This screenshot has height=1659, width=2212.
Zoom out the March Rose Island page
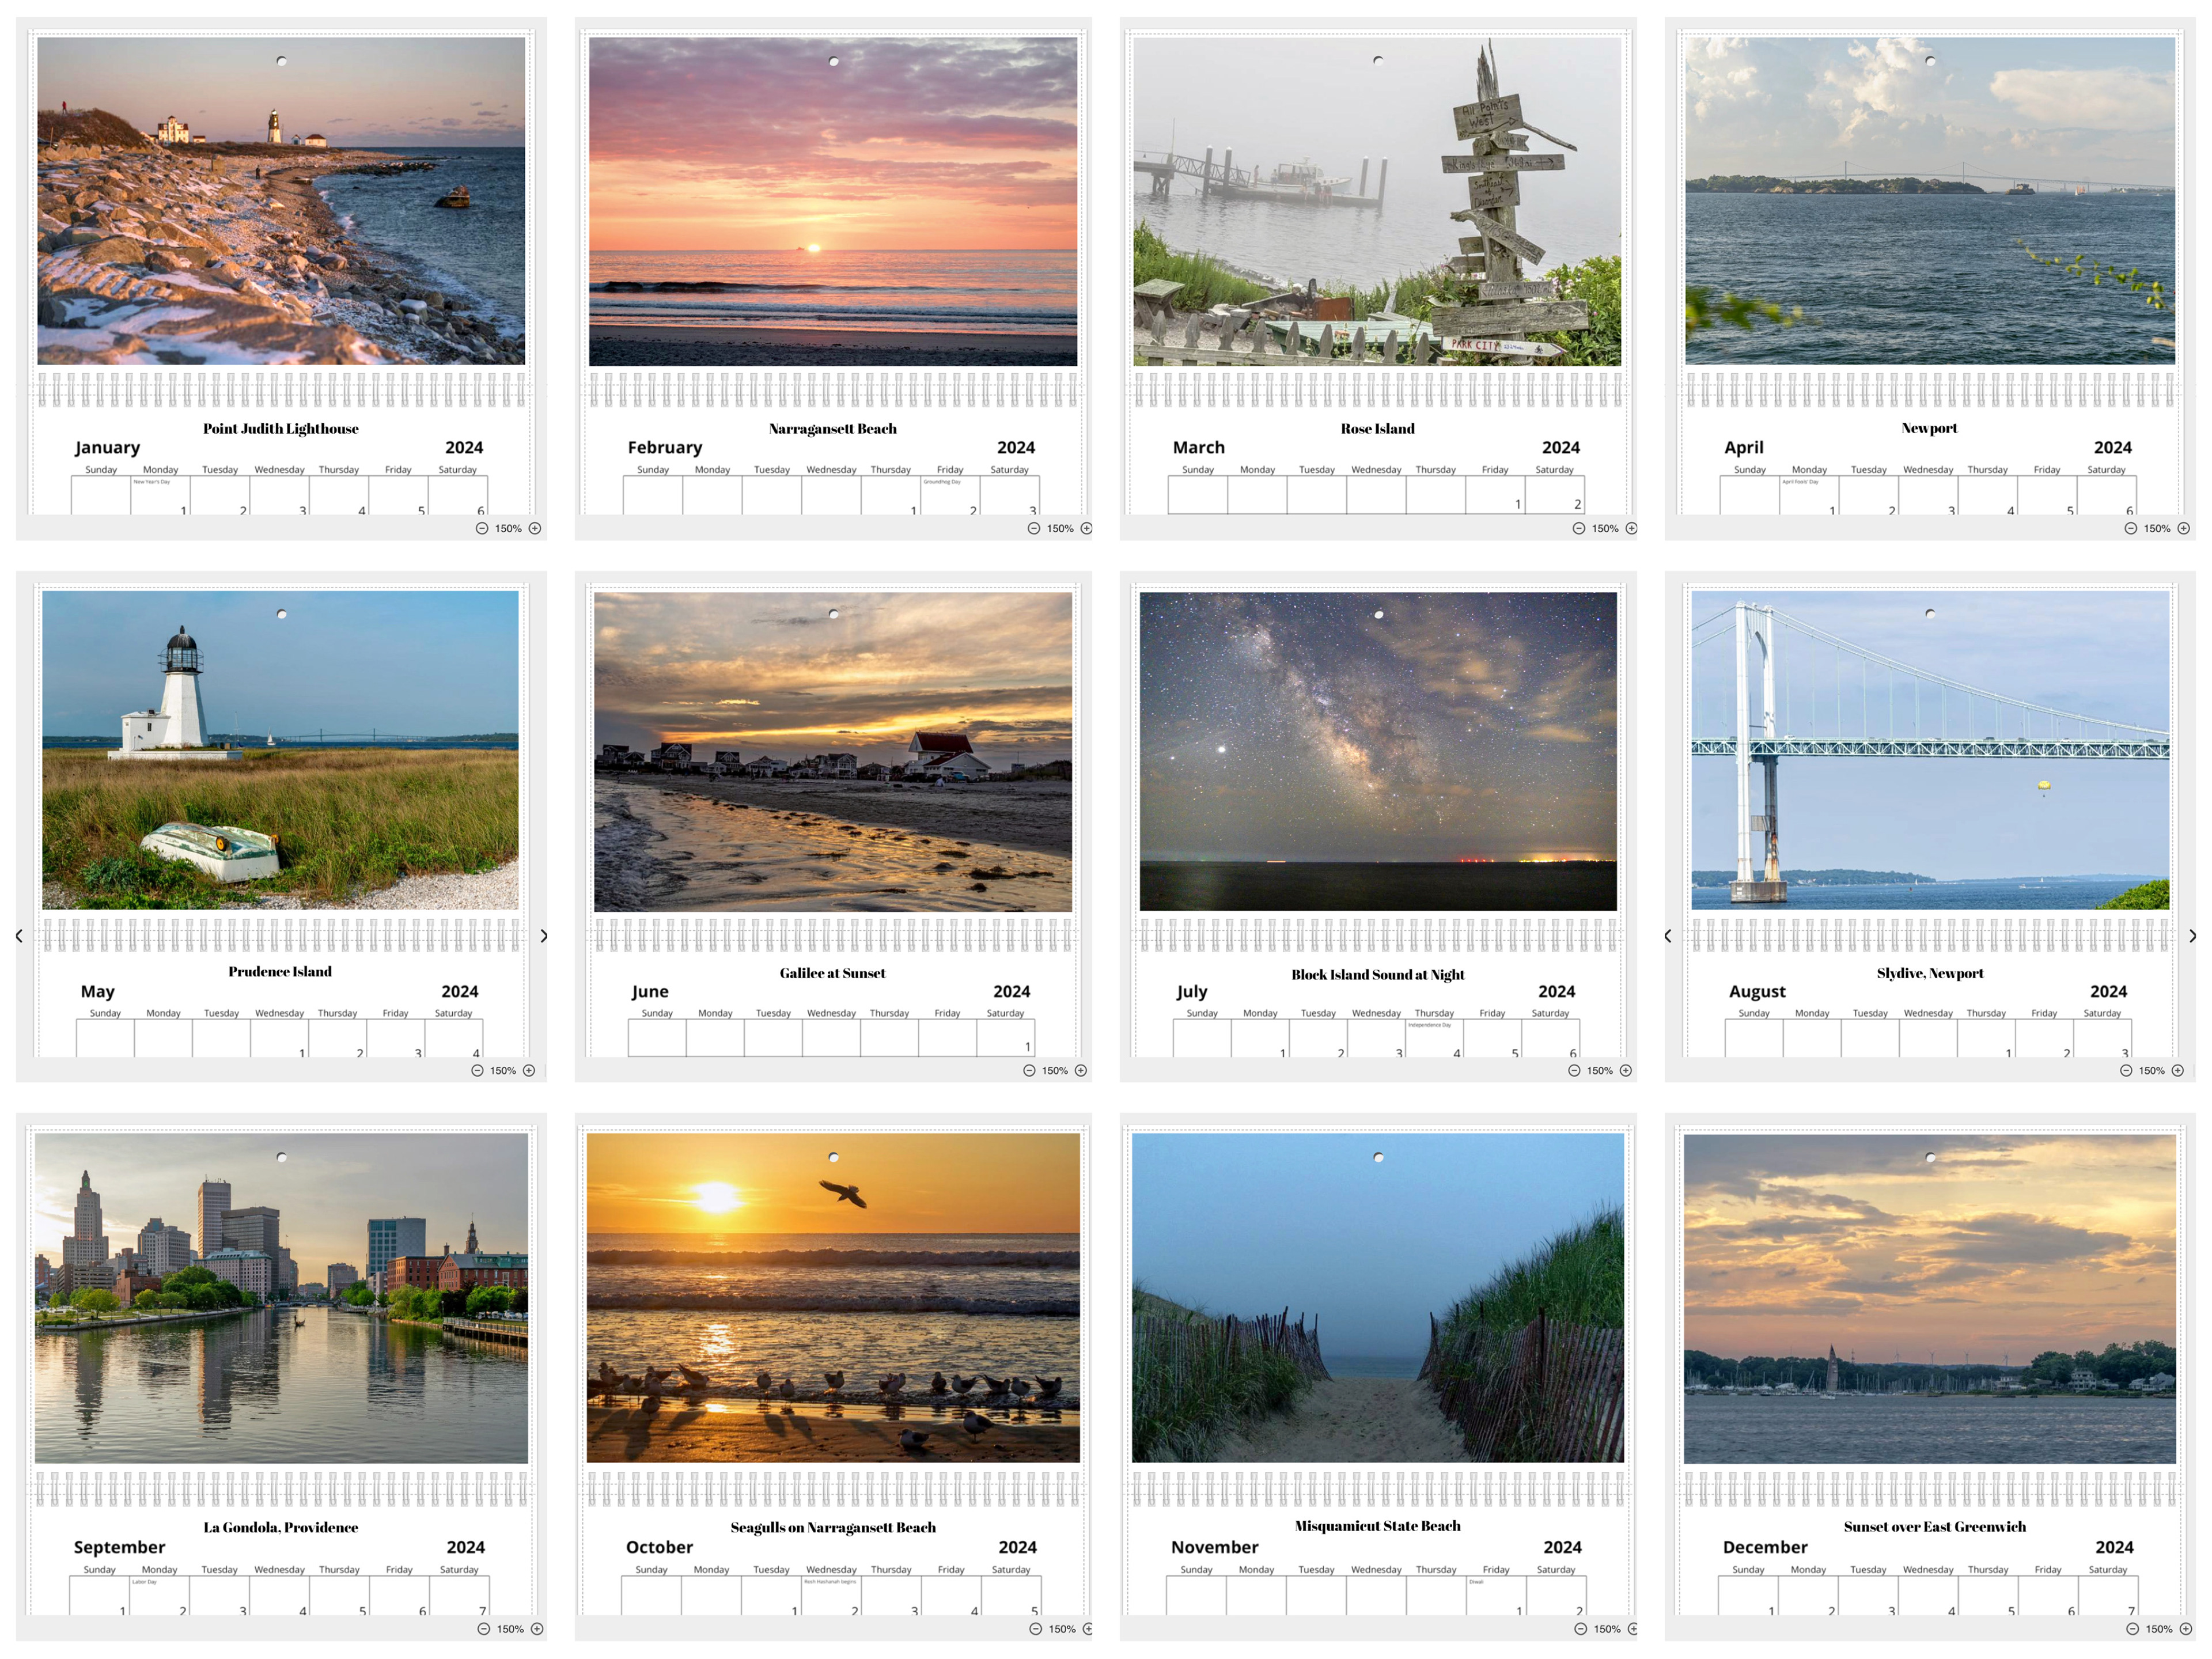pyautogui.click(x=1578, y=528)
